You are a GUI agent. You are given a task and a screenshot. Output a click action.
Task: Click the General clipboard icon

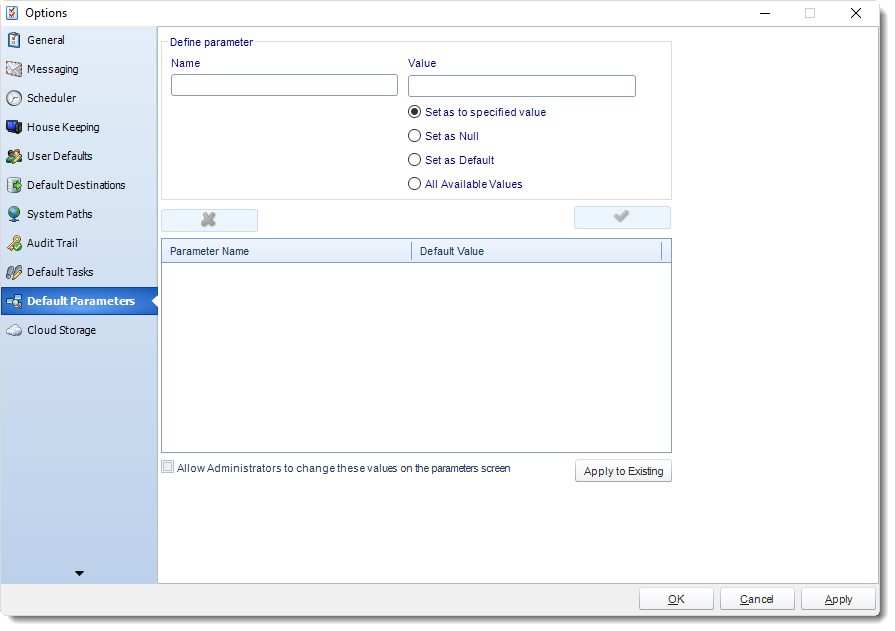14,40
